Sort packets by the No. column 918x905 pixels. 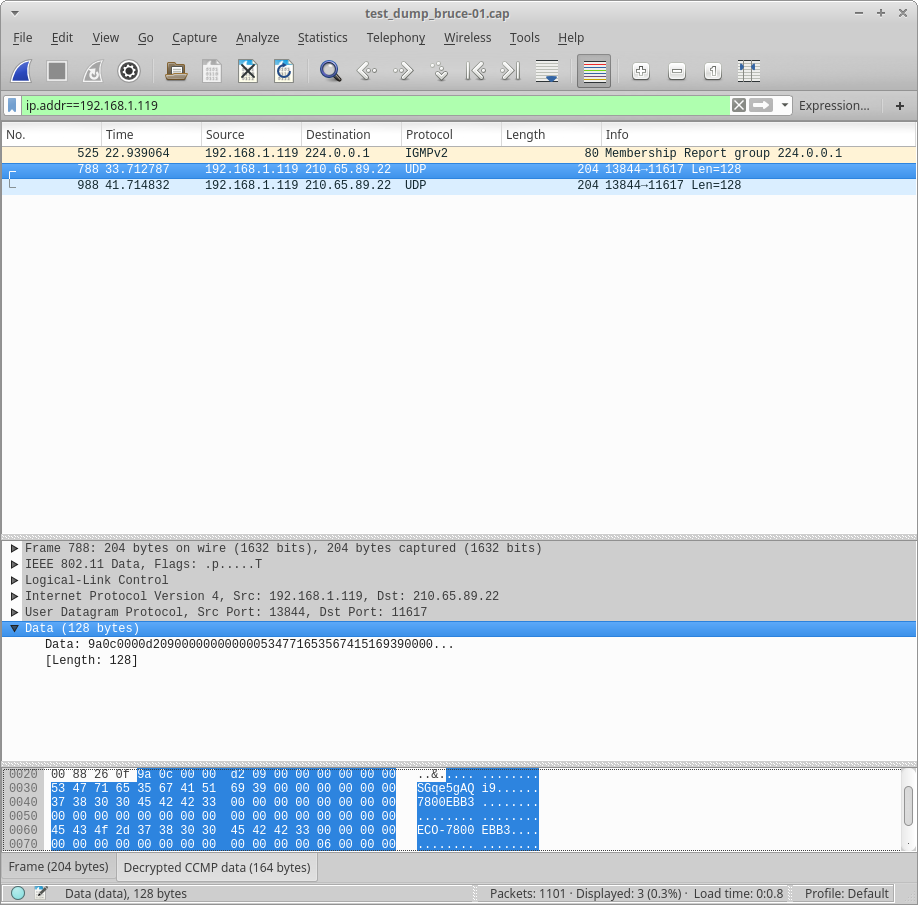[52, 135]
